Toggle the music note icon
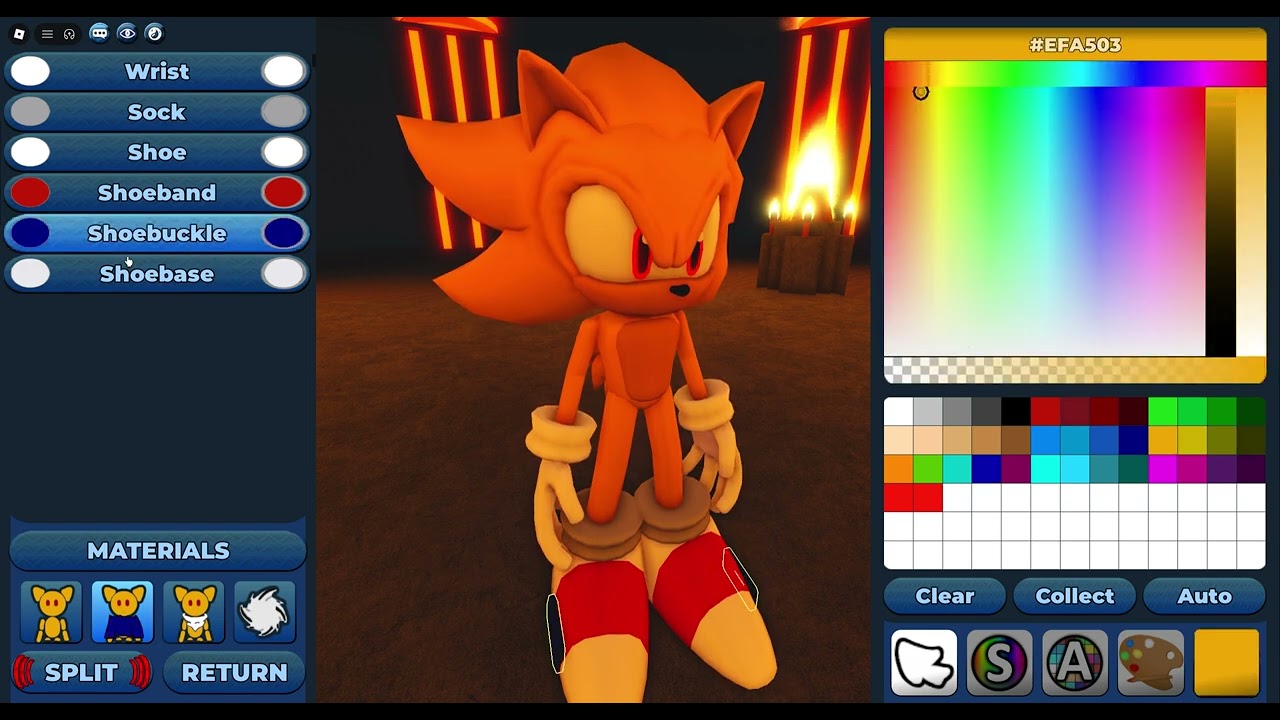1280x720 pixels. click(155, 33)
